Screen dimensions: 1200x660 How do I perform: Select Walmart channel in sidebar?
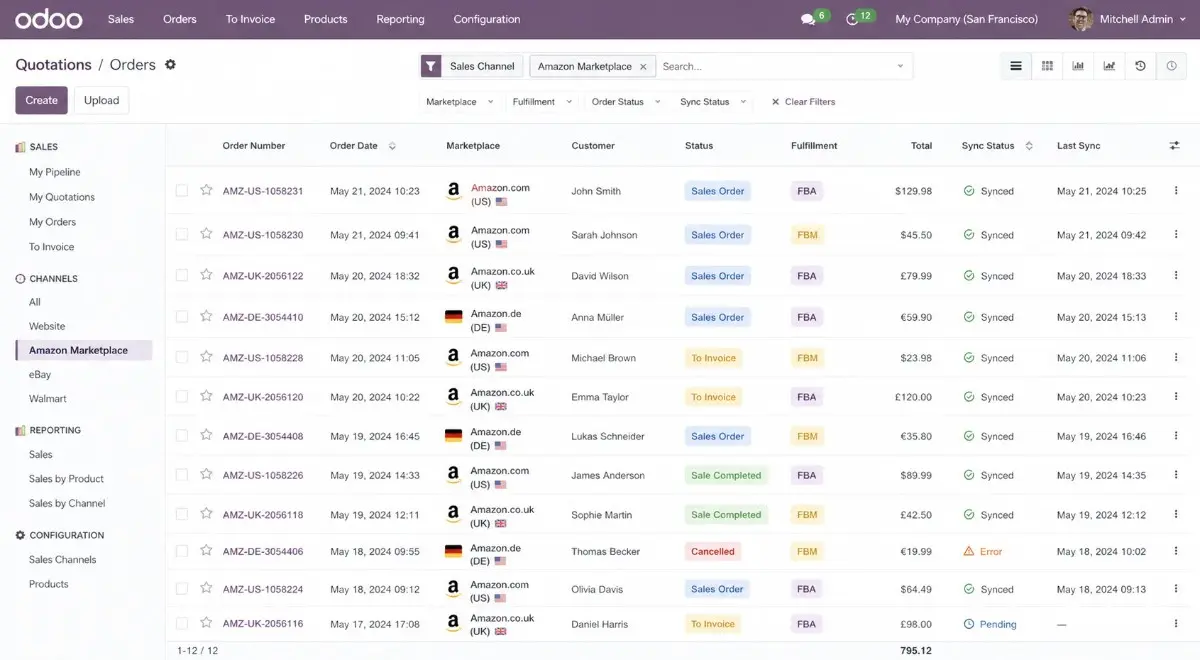[48, 398]
